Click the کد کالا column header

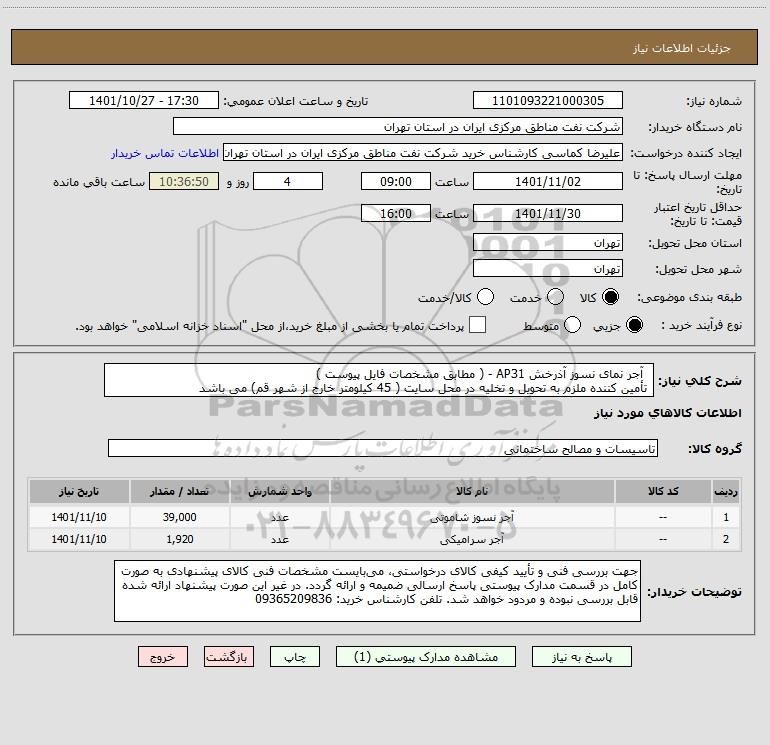point(663,492)
